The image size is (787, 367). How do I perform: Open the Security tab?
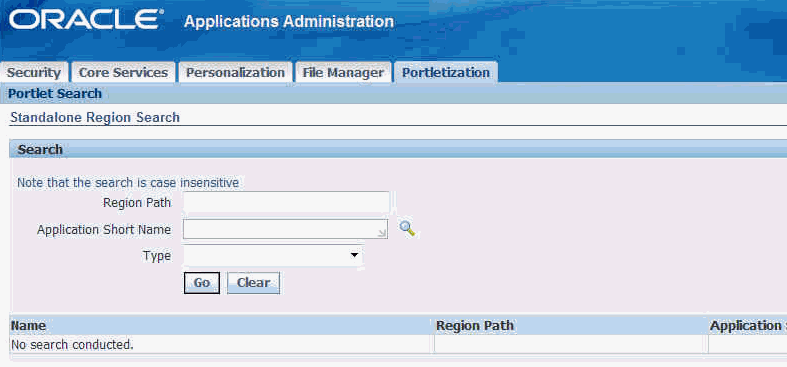pyautogui.click(x=34, y=72)
